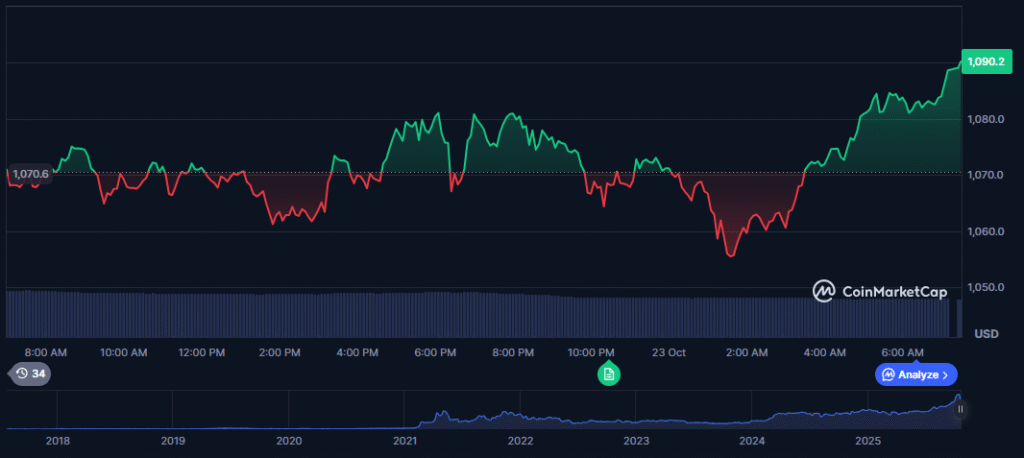Click the green 1,090.2 current price tag
This screenshot has height=458, width=1024.
tap(989, 61)
